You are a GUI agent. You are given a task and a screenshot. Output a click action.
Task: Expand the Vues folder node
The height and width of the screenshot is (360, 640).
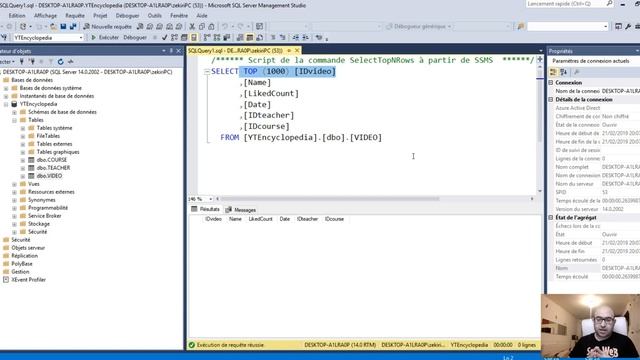click(x=14, y=184)
